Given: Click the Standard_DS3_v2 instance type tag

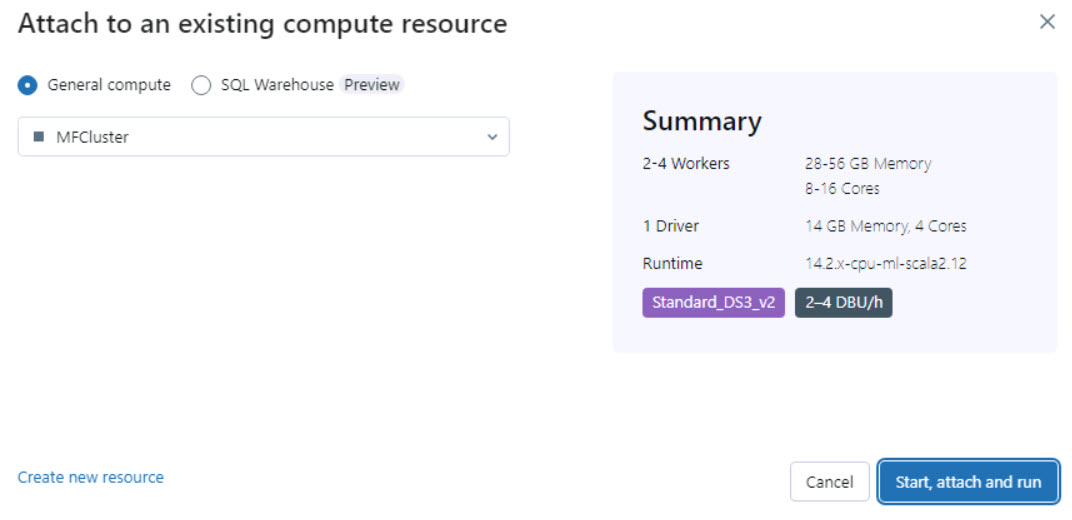Looking at the screenshot, I should [713, 303].
